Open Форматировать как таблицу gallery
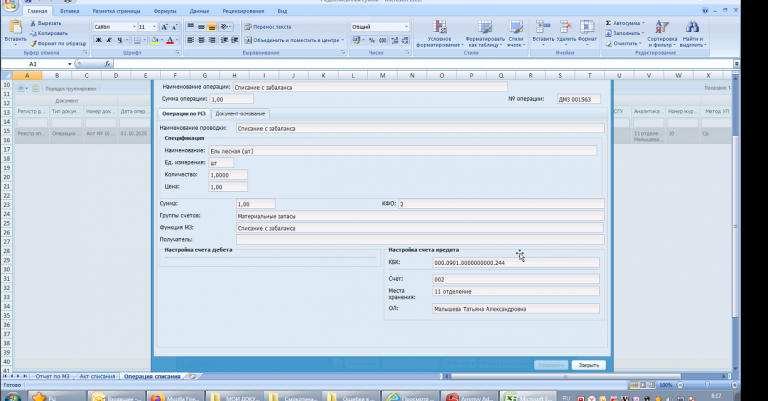The height and width of the screenshot is (401, 768). [x=485, y=33]
